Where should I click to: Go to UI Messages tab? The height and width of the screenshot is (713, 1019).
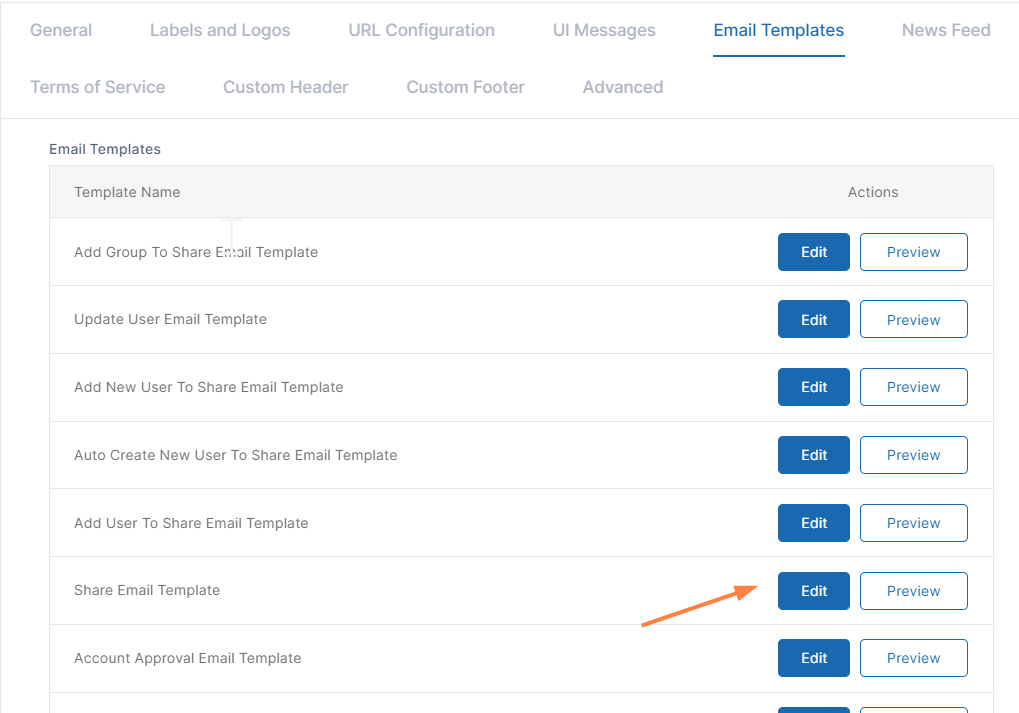tap(604, 30)
